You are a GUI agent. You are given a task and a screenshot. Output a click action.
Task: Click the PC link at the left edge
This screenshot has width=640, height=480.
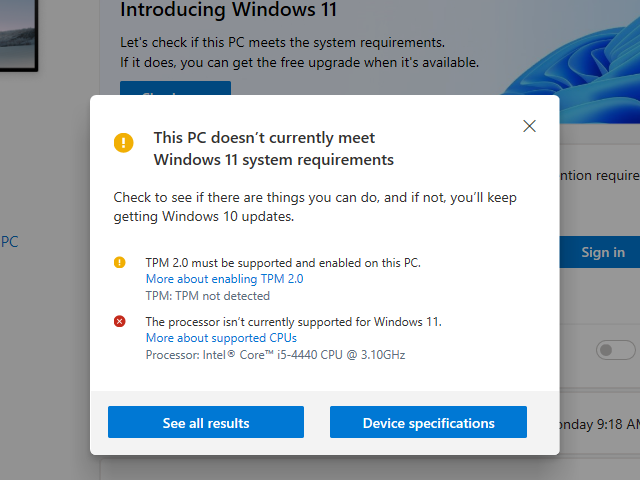tap(9, 242)
